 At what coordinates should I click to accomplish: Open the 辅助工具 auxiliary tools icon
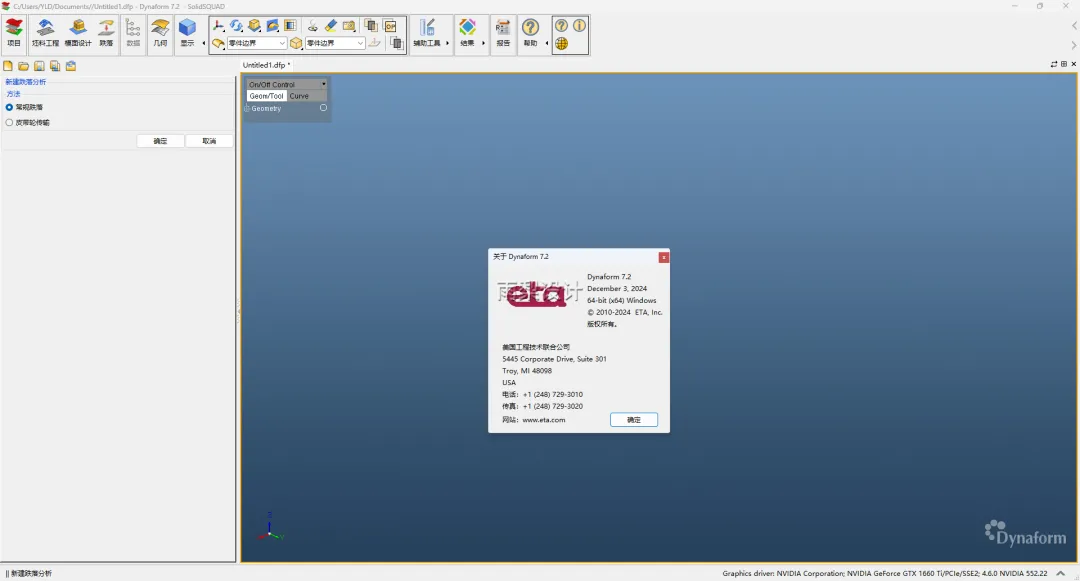pyautogui.click(x=426, y=33)
